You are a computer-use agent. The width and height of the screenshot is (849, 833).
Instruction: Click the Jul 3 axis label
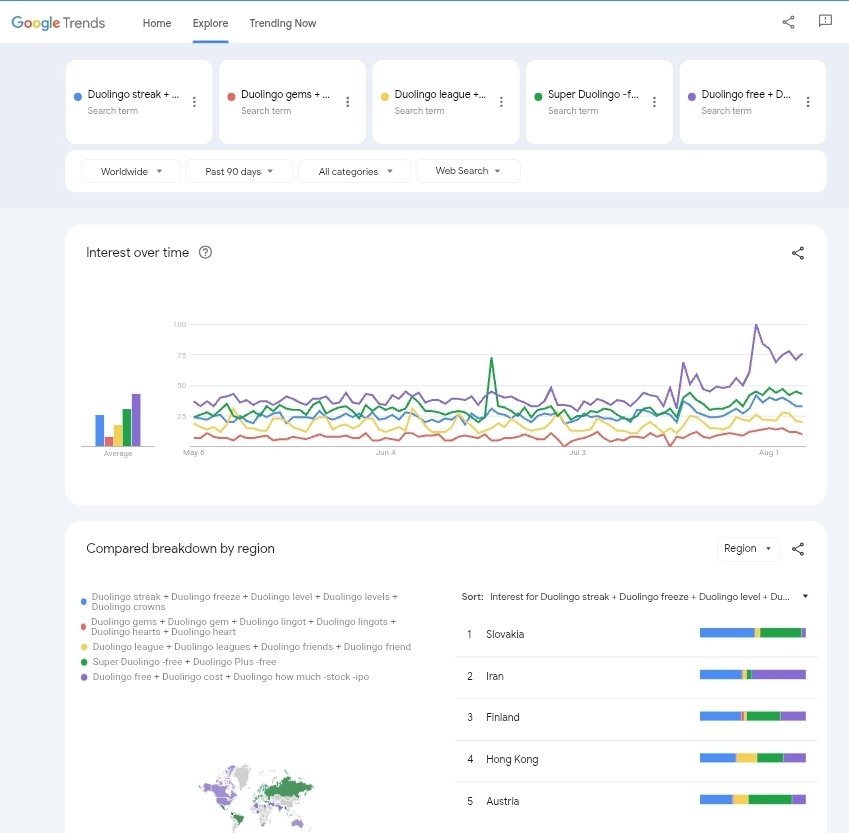pos(577,453)
